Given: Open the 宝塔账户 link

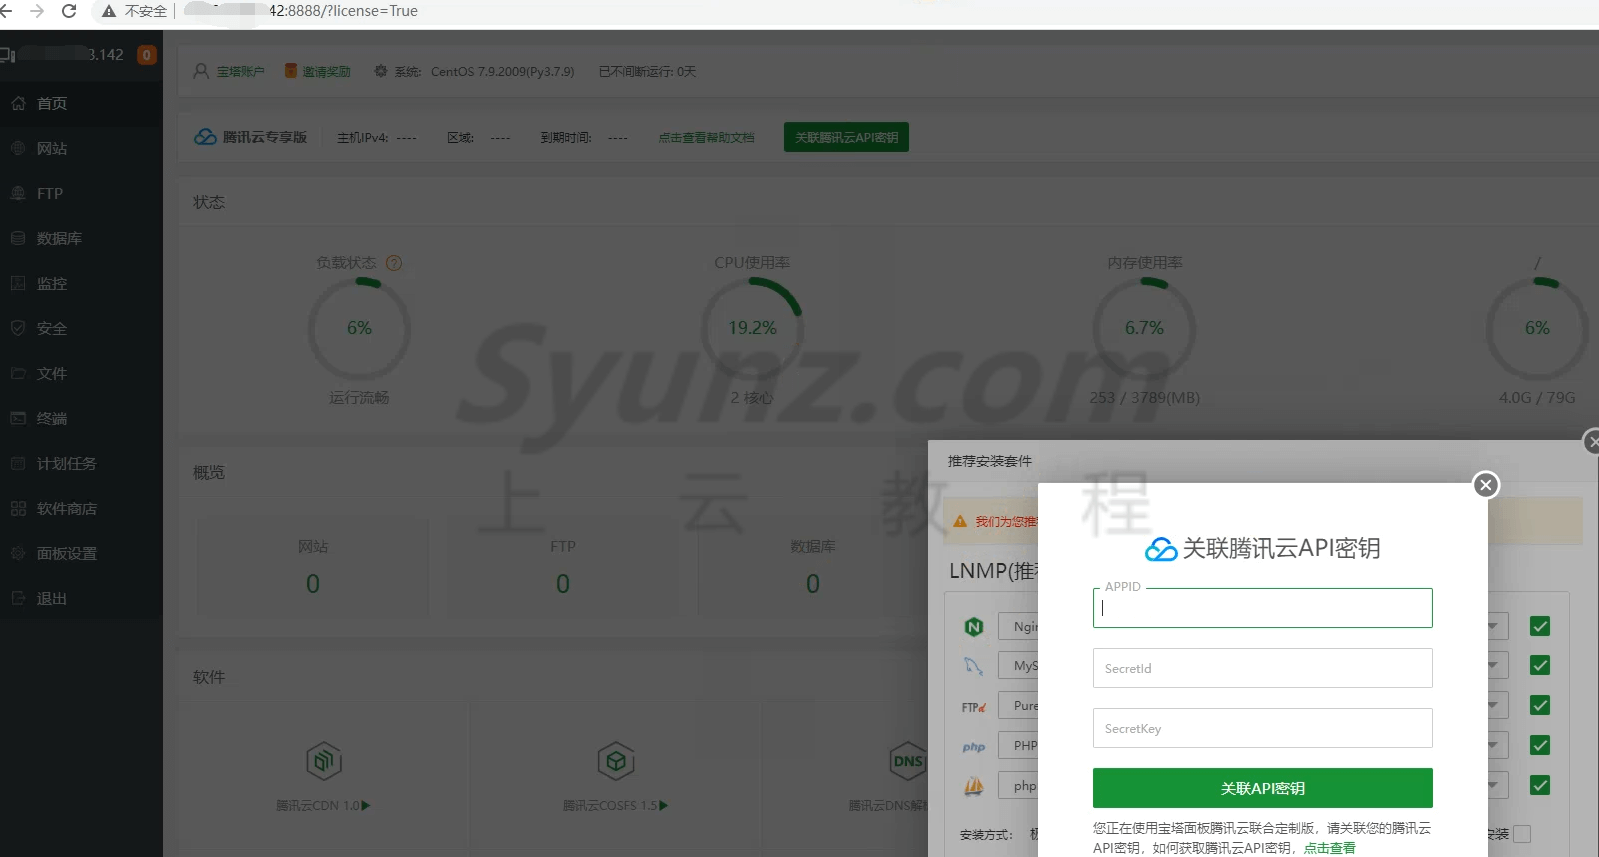Looking at the screenshot, I should point(240,71).
